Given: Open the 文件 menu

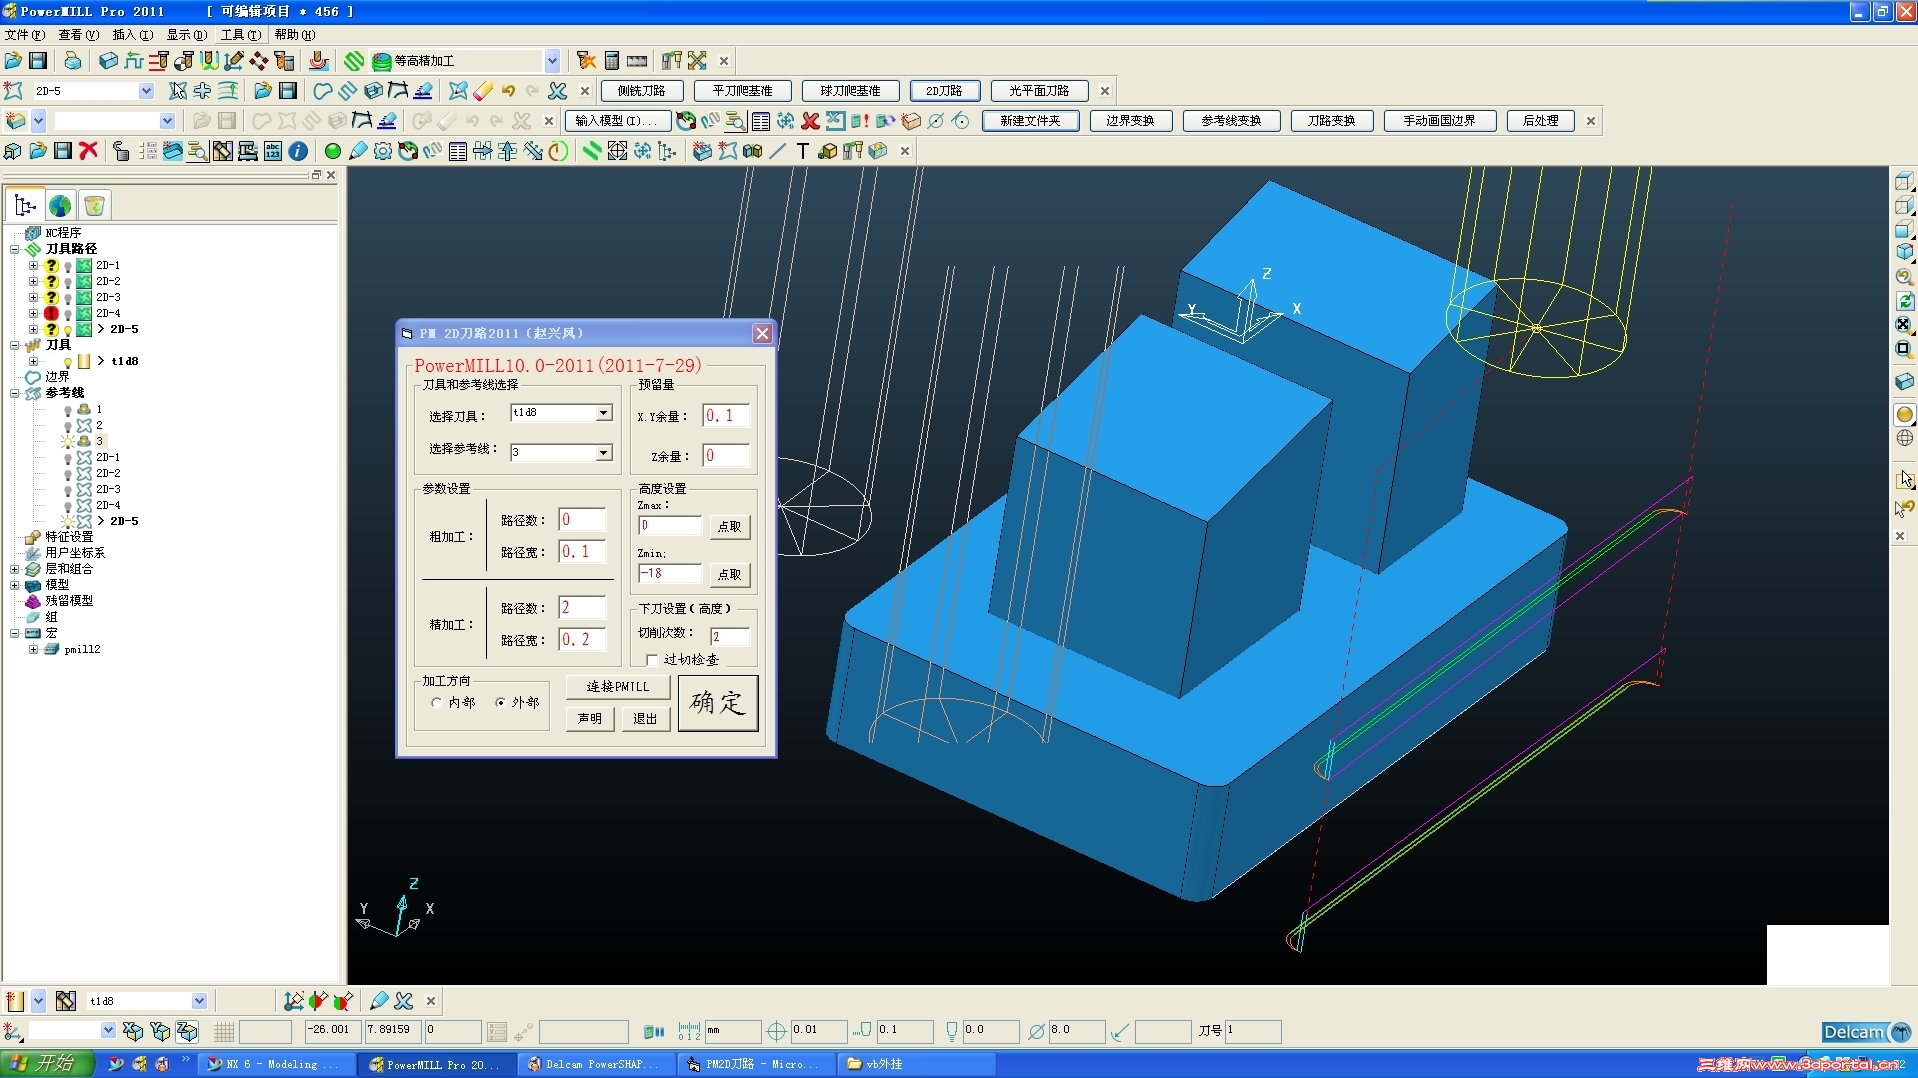Looking at the screenshot, I should coord(25,35).
